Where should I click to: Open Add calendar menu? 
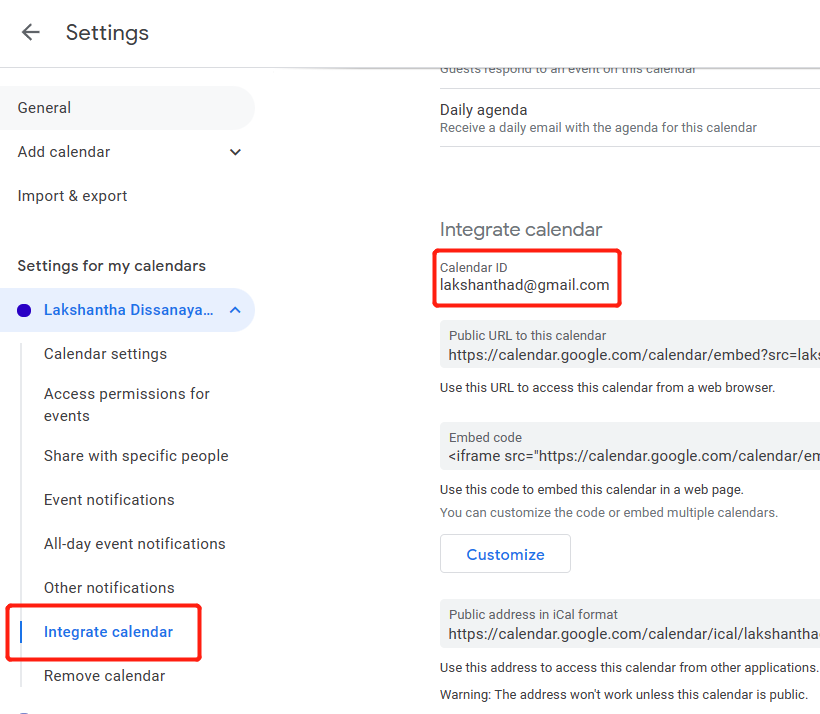[x=64, y=152]
